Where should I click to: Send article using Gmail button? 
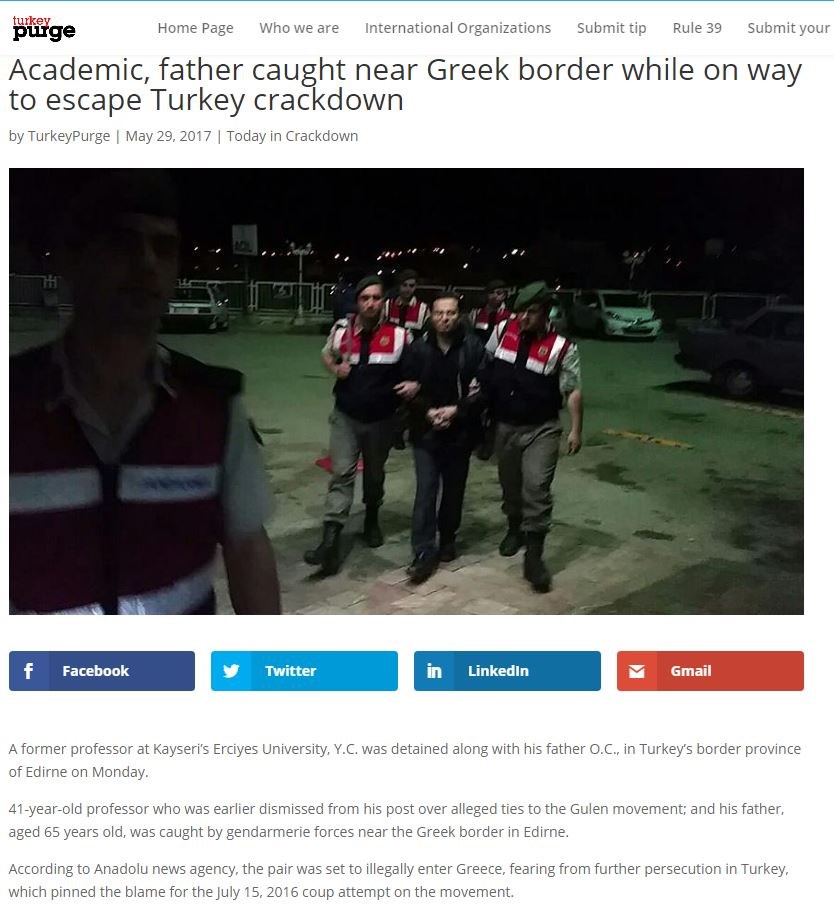tap(710, 671)
